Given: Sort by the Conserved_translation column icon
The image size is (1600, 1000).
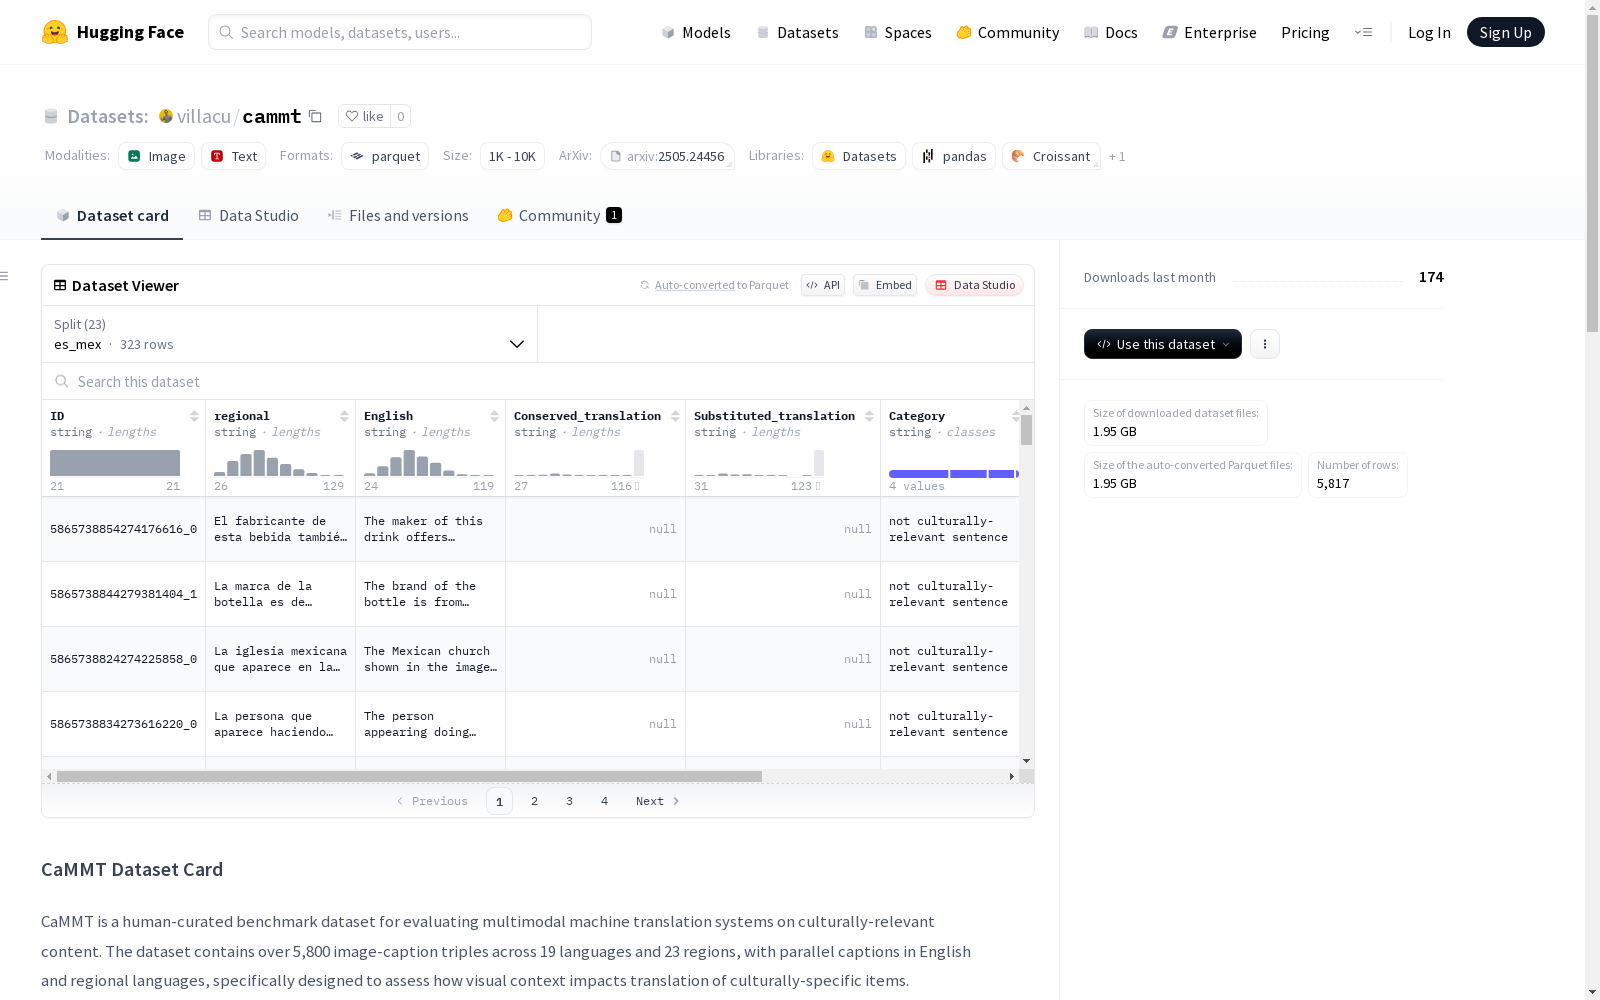Looking at the screenshot, I should (x=675, y=416).
